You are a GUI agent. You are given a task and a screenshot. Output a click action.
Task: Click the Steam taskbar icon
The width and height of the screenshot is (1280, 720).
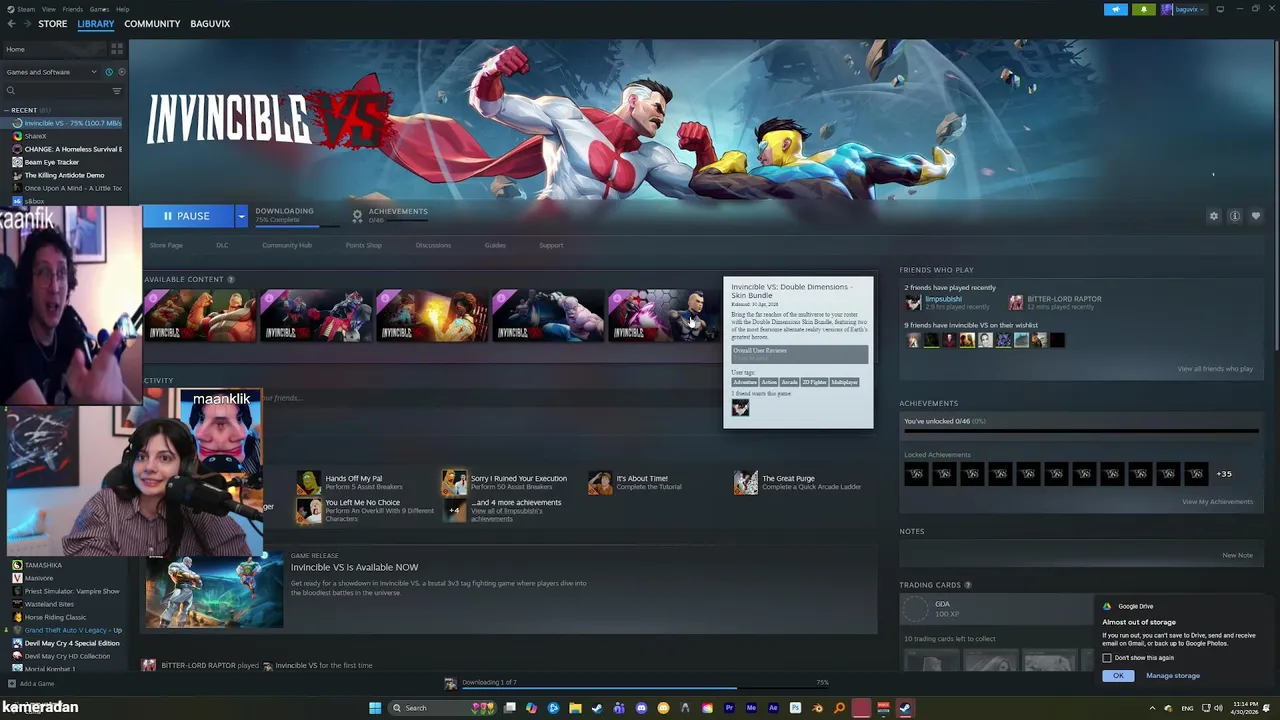(905, 708)
